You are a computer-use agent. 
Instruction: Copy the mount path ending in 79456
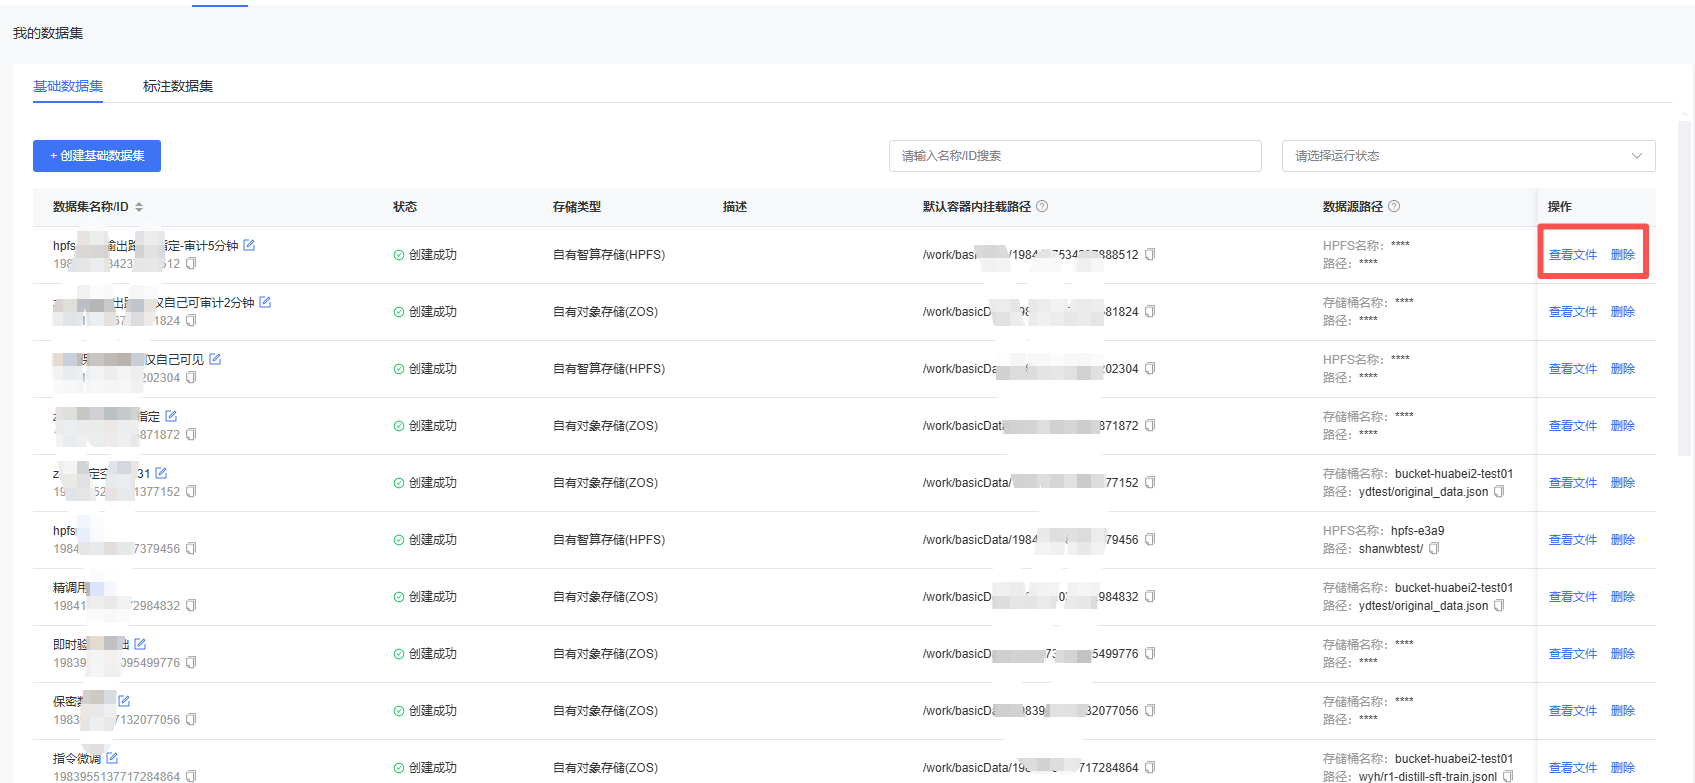(x=1150, y=540)
